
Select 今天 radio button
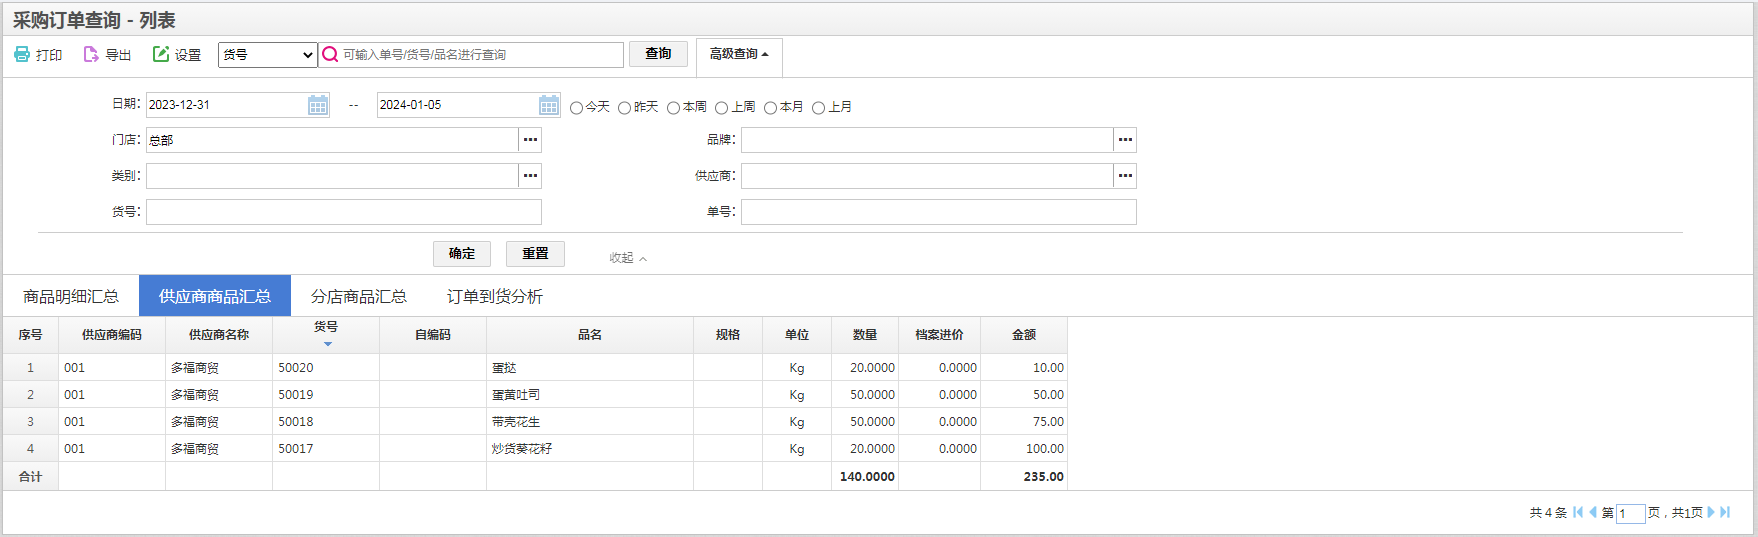point(576,108)
